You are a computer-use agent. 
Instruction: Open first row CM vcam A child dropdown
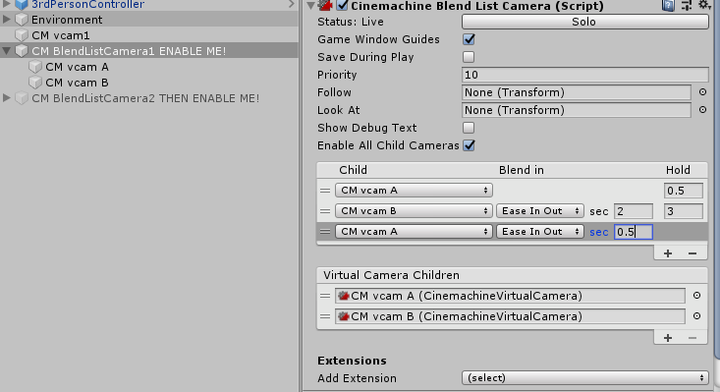(414, 190)
